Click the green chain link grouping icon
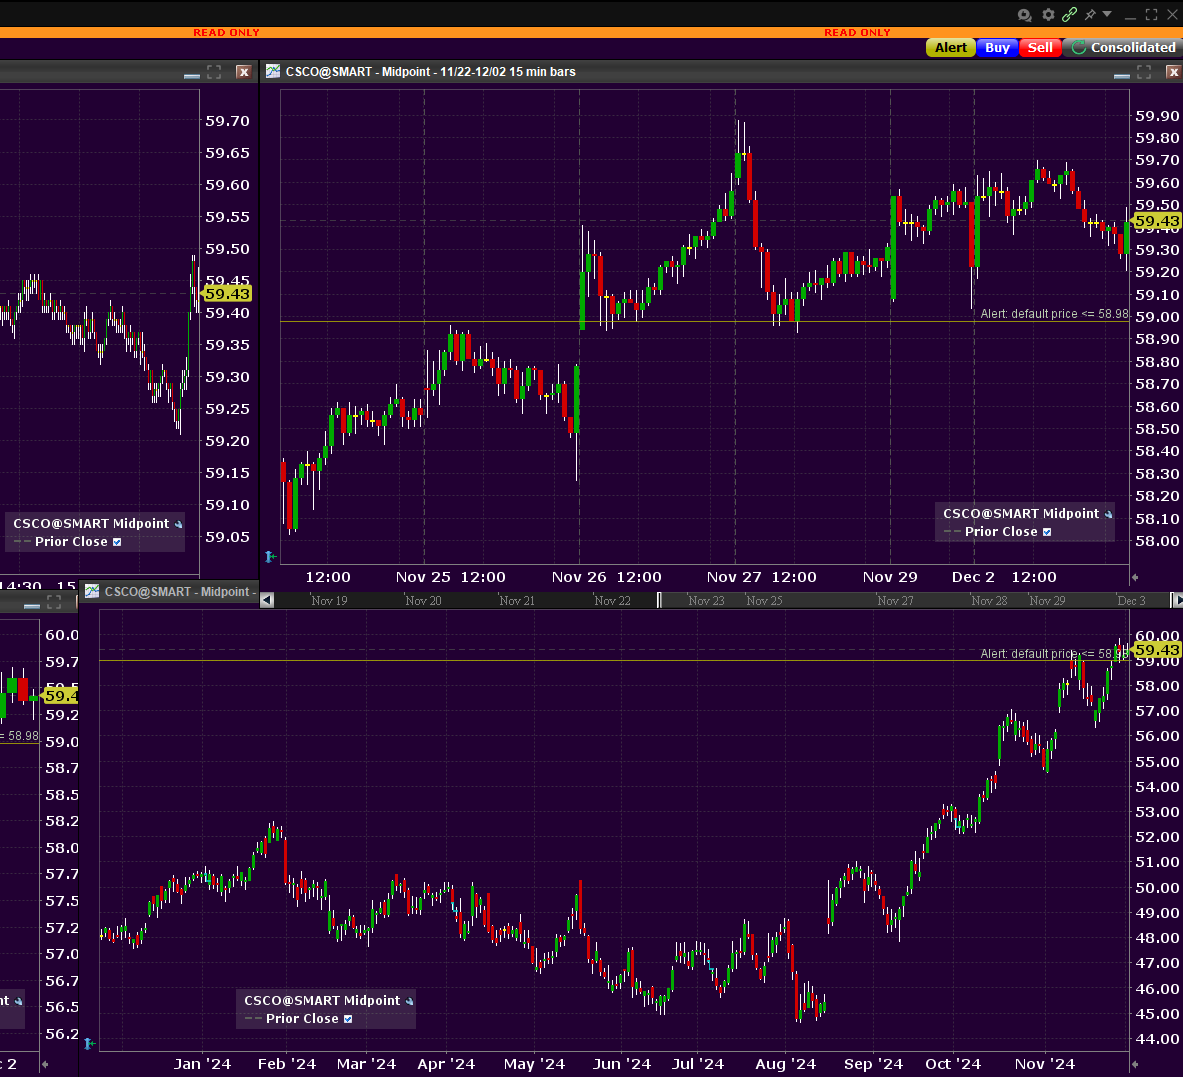Screen dimensions: 1183x1077 coord(1069,15)
